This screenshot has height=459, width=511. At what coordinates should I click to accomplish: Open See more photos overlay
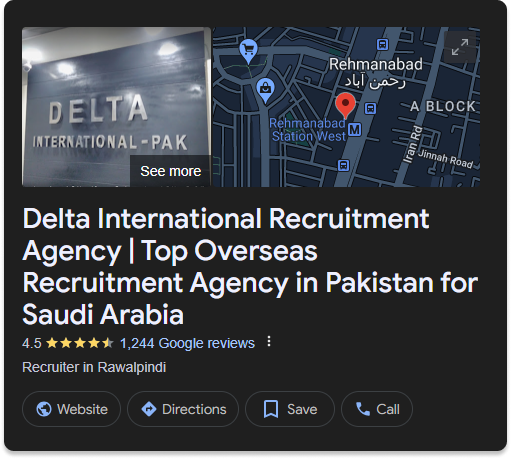point(170,171)
